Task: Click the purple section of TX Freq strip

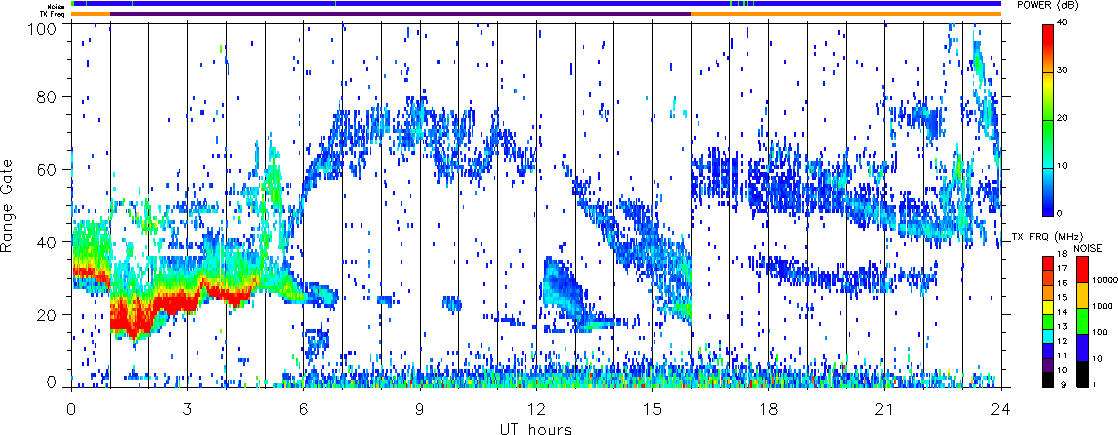Action: (401, 14)
